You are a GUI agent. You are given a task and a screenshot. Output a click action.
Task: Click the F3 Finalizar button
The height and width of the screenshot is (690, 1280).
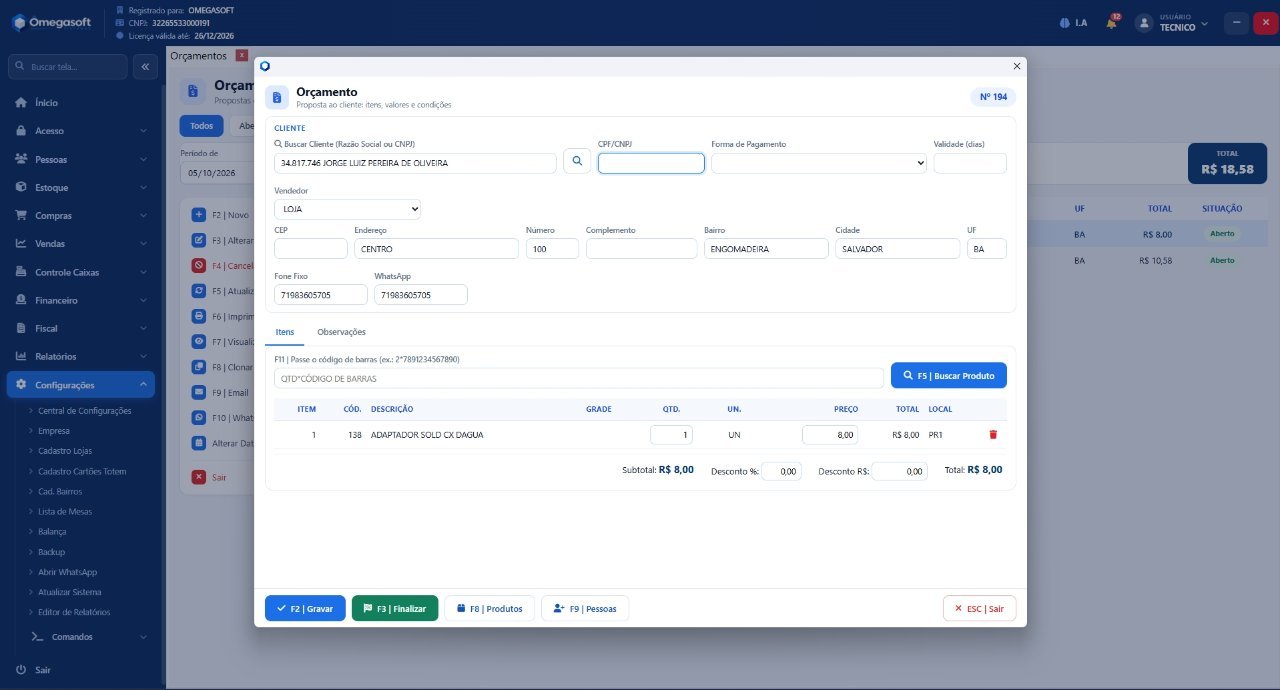coord(395,608)
